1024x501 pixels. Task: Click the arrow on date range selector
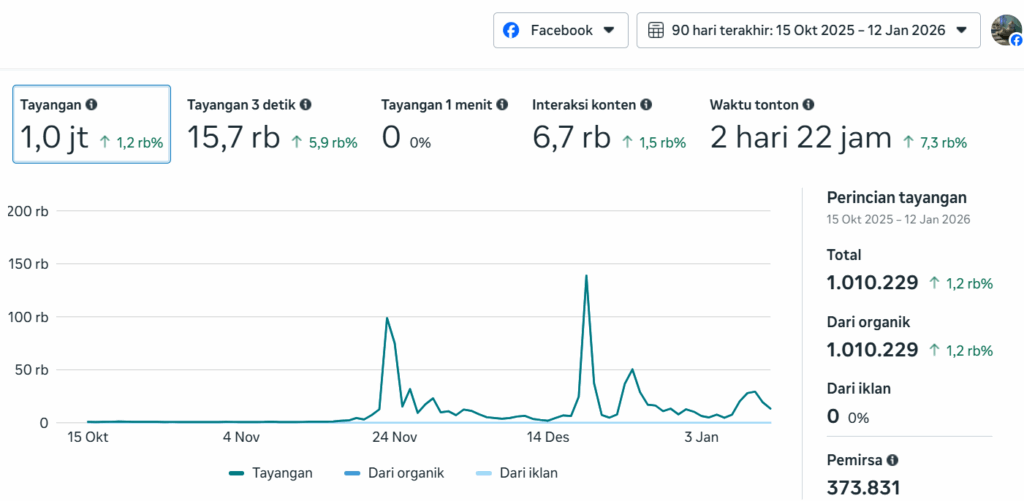961,30
